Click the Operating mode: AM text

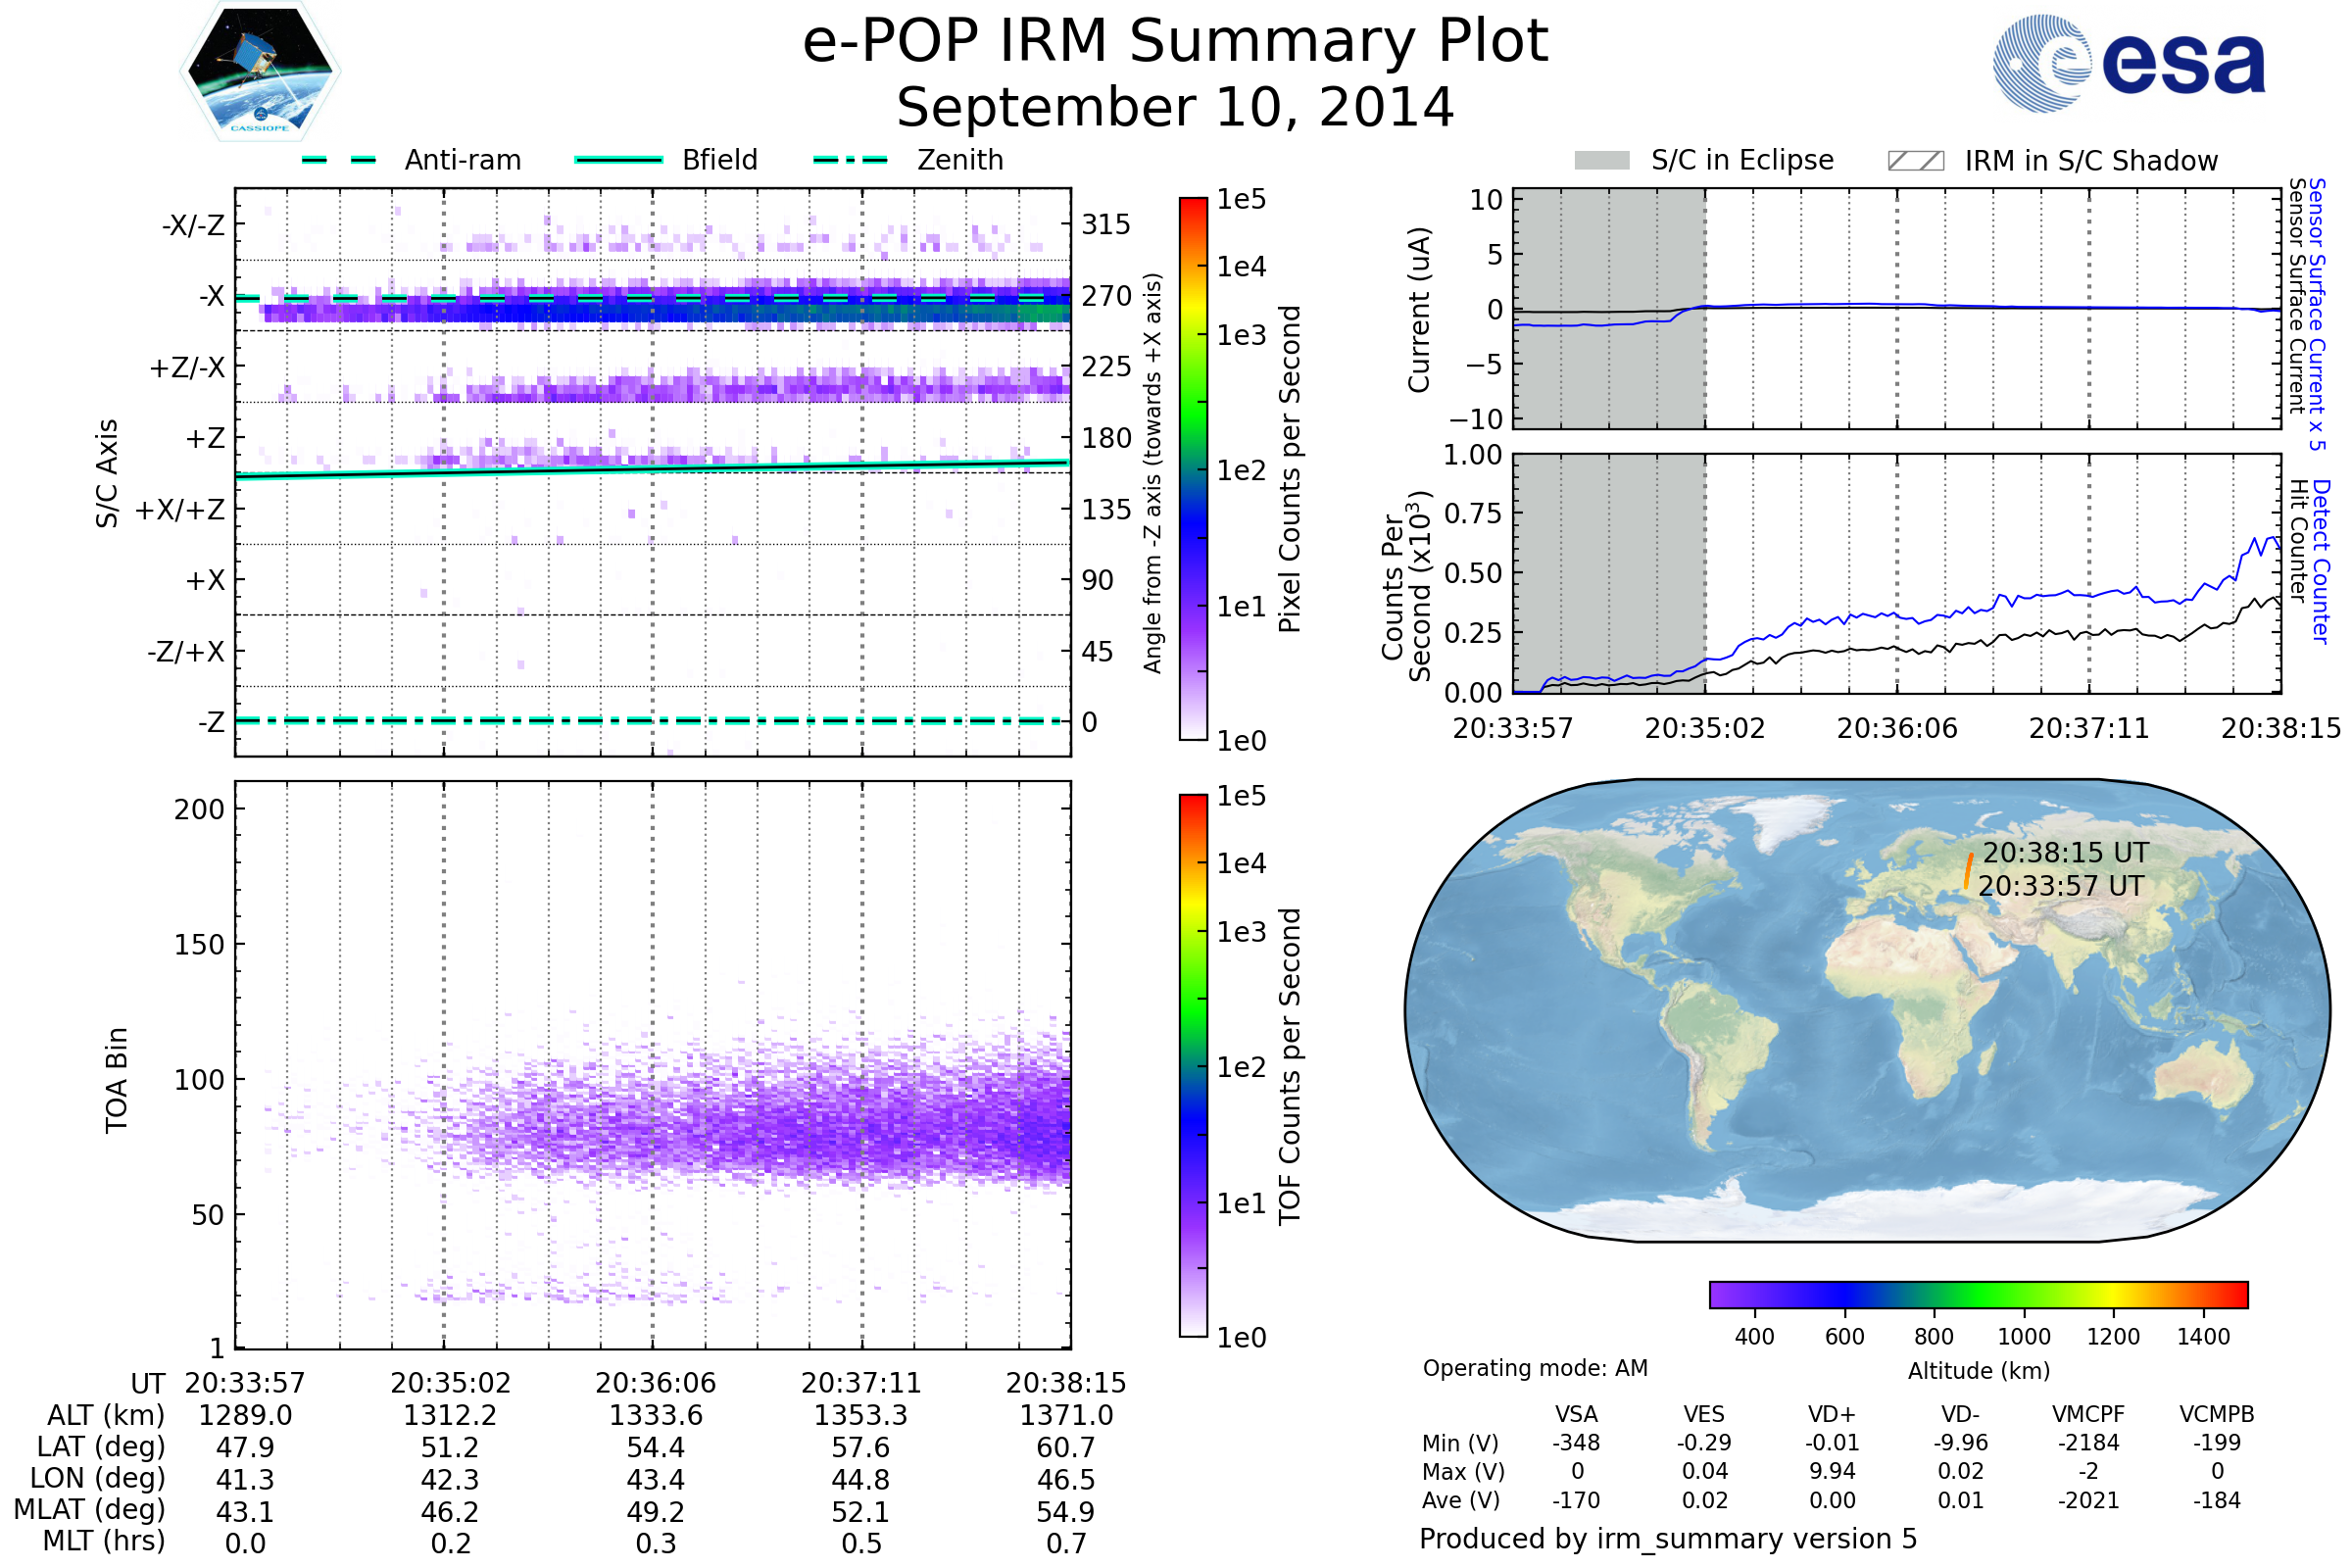click(x=1535, y=1368)
